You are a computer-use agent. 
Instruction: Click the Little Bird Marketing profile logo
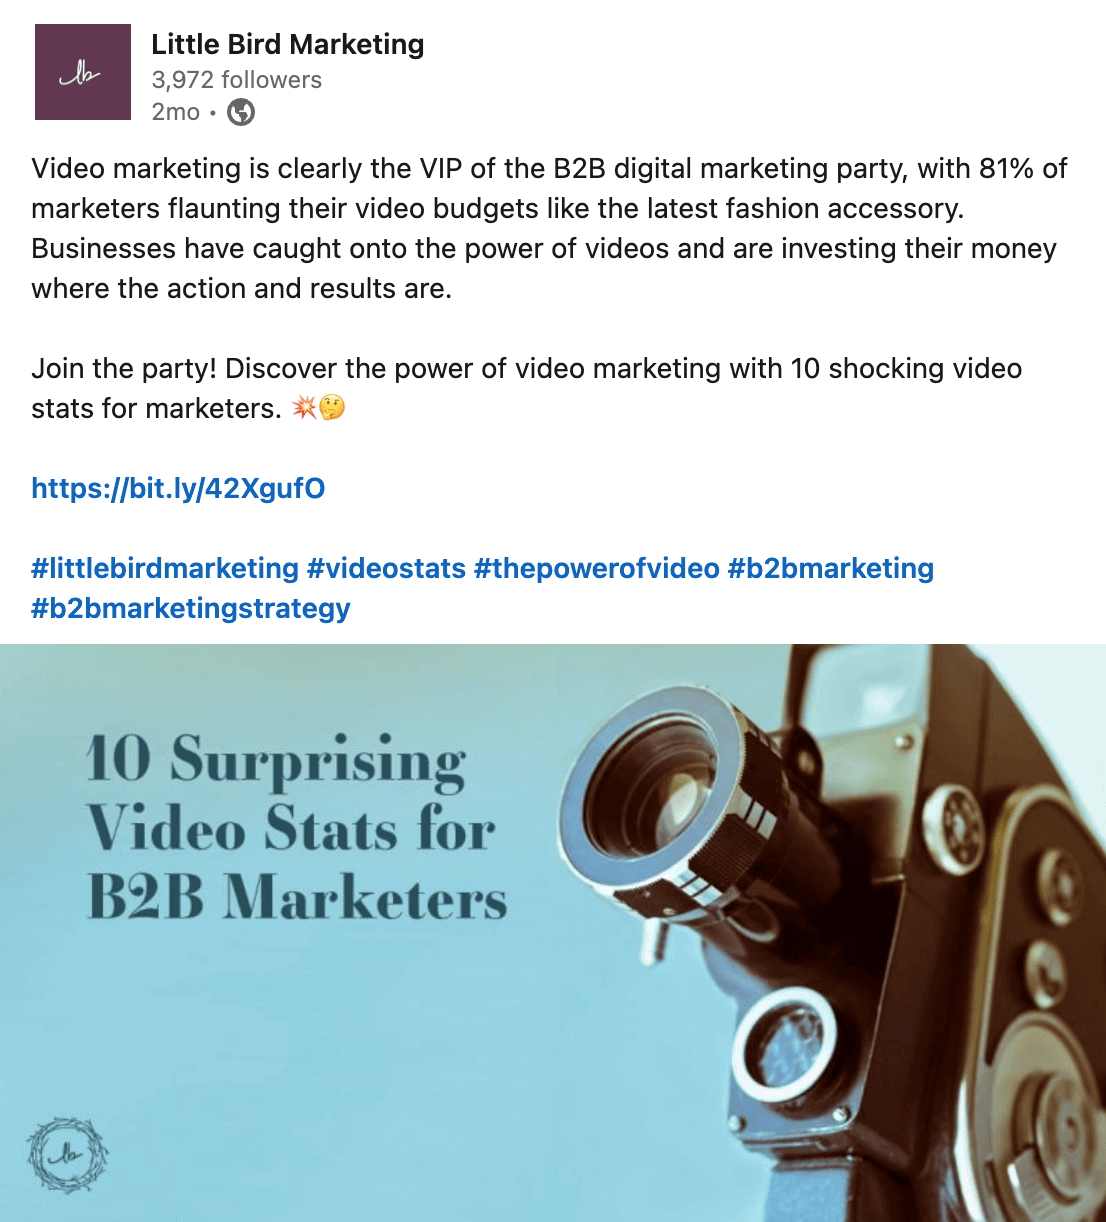pos(83,72)
